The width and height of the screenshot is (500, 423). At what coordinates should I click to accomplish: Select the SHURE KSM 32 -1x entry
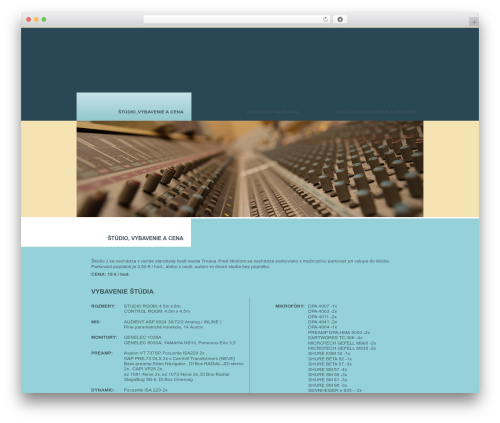click(x=329, y=353)
